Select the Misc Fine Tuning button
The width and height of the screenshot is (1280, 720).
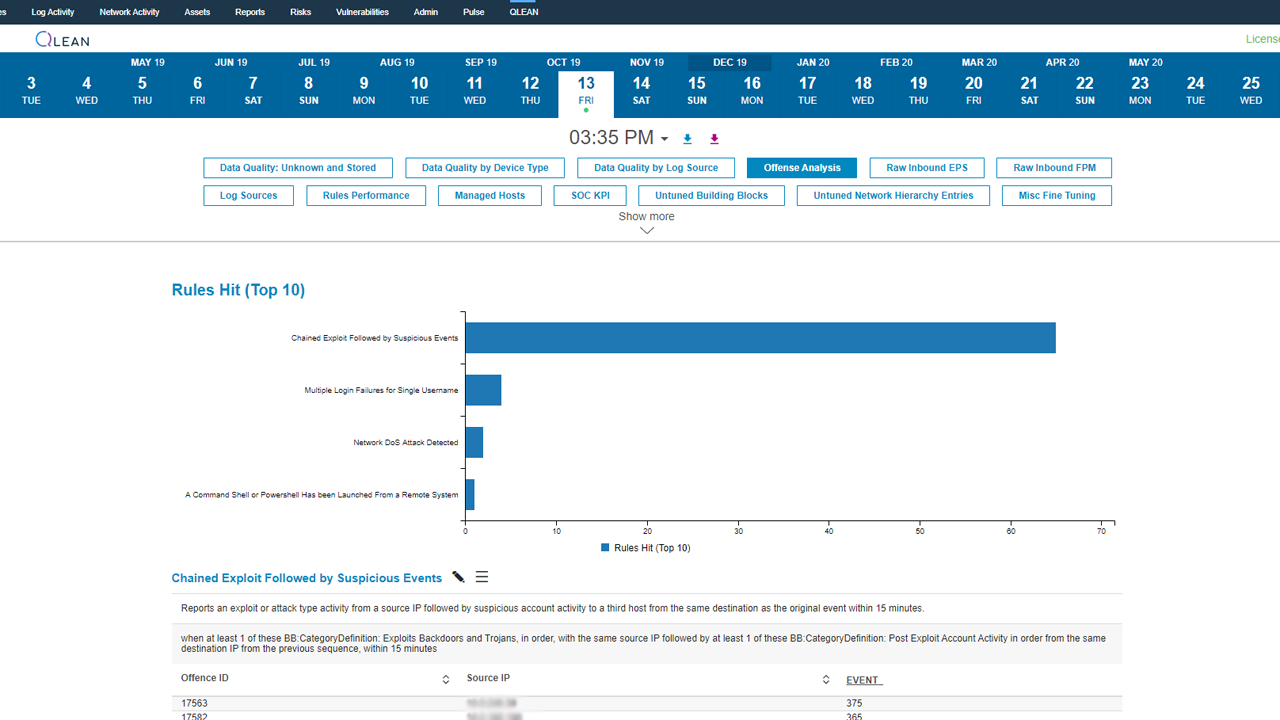pos(1057,196)
